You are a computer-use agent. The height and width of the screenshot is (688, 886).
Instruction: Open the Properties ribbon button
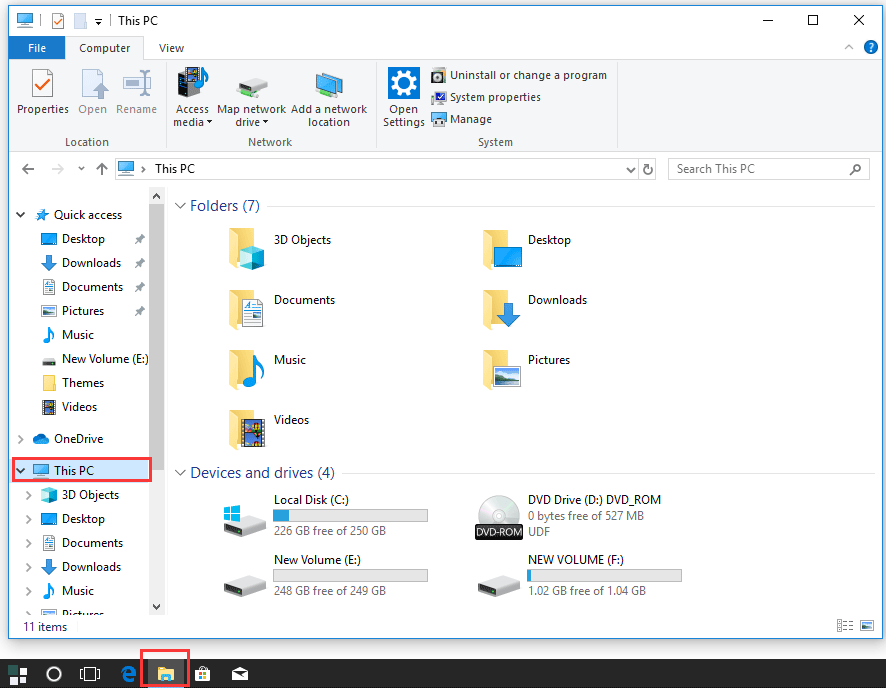coord(42,92)
